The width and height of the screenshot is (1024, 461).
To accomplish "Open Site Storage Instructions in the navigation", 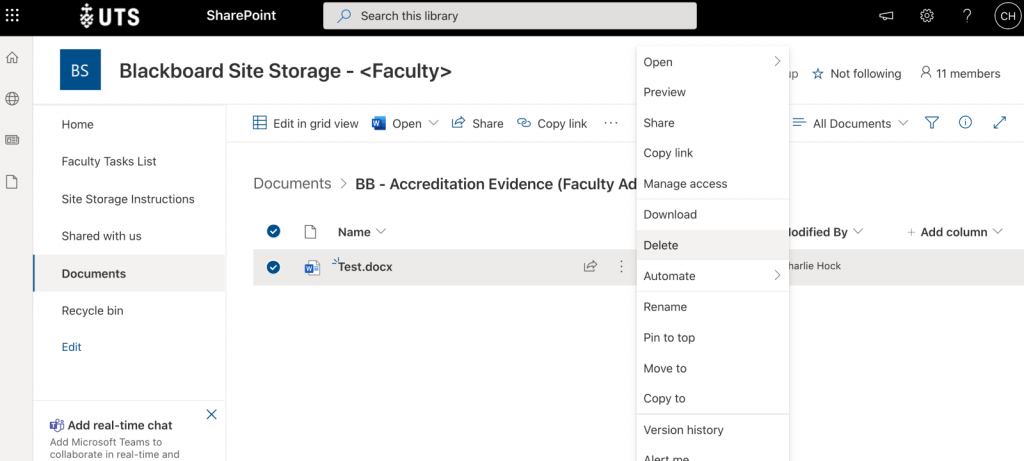I will (129, 199).
